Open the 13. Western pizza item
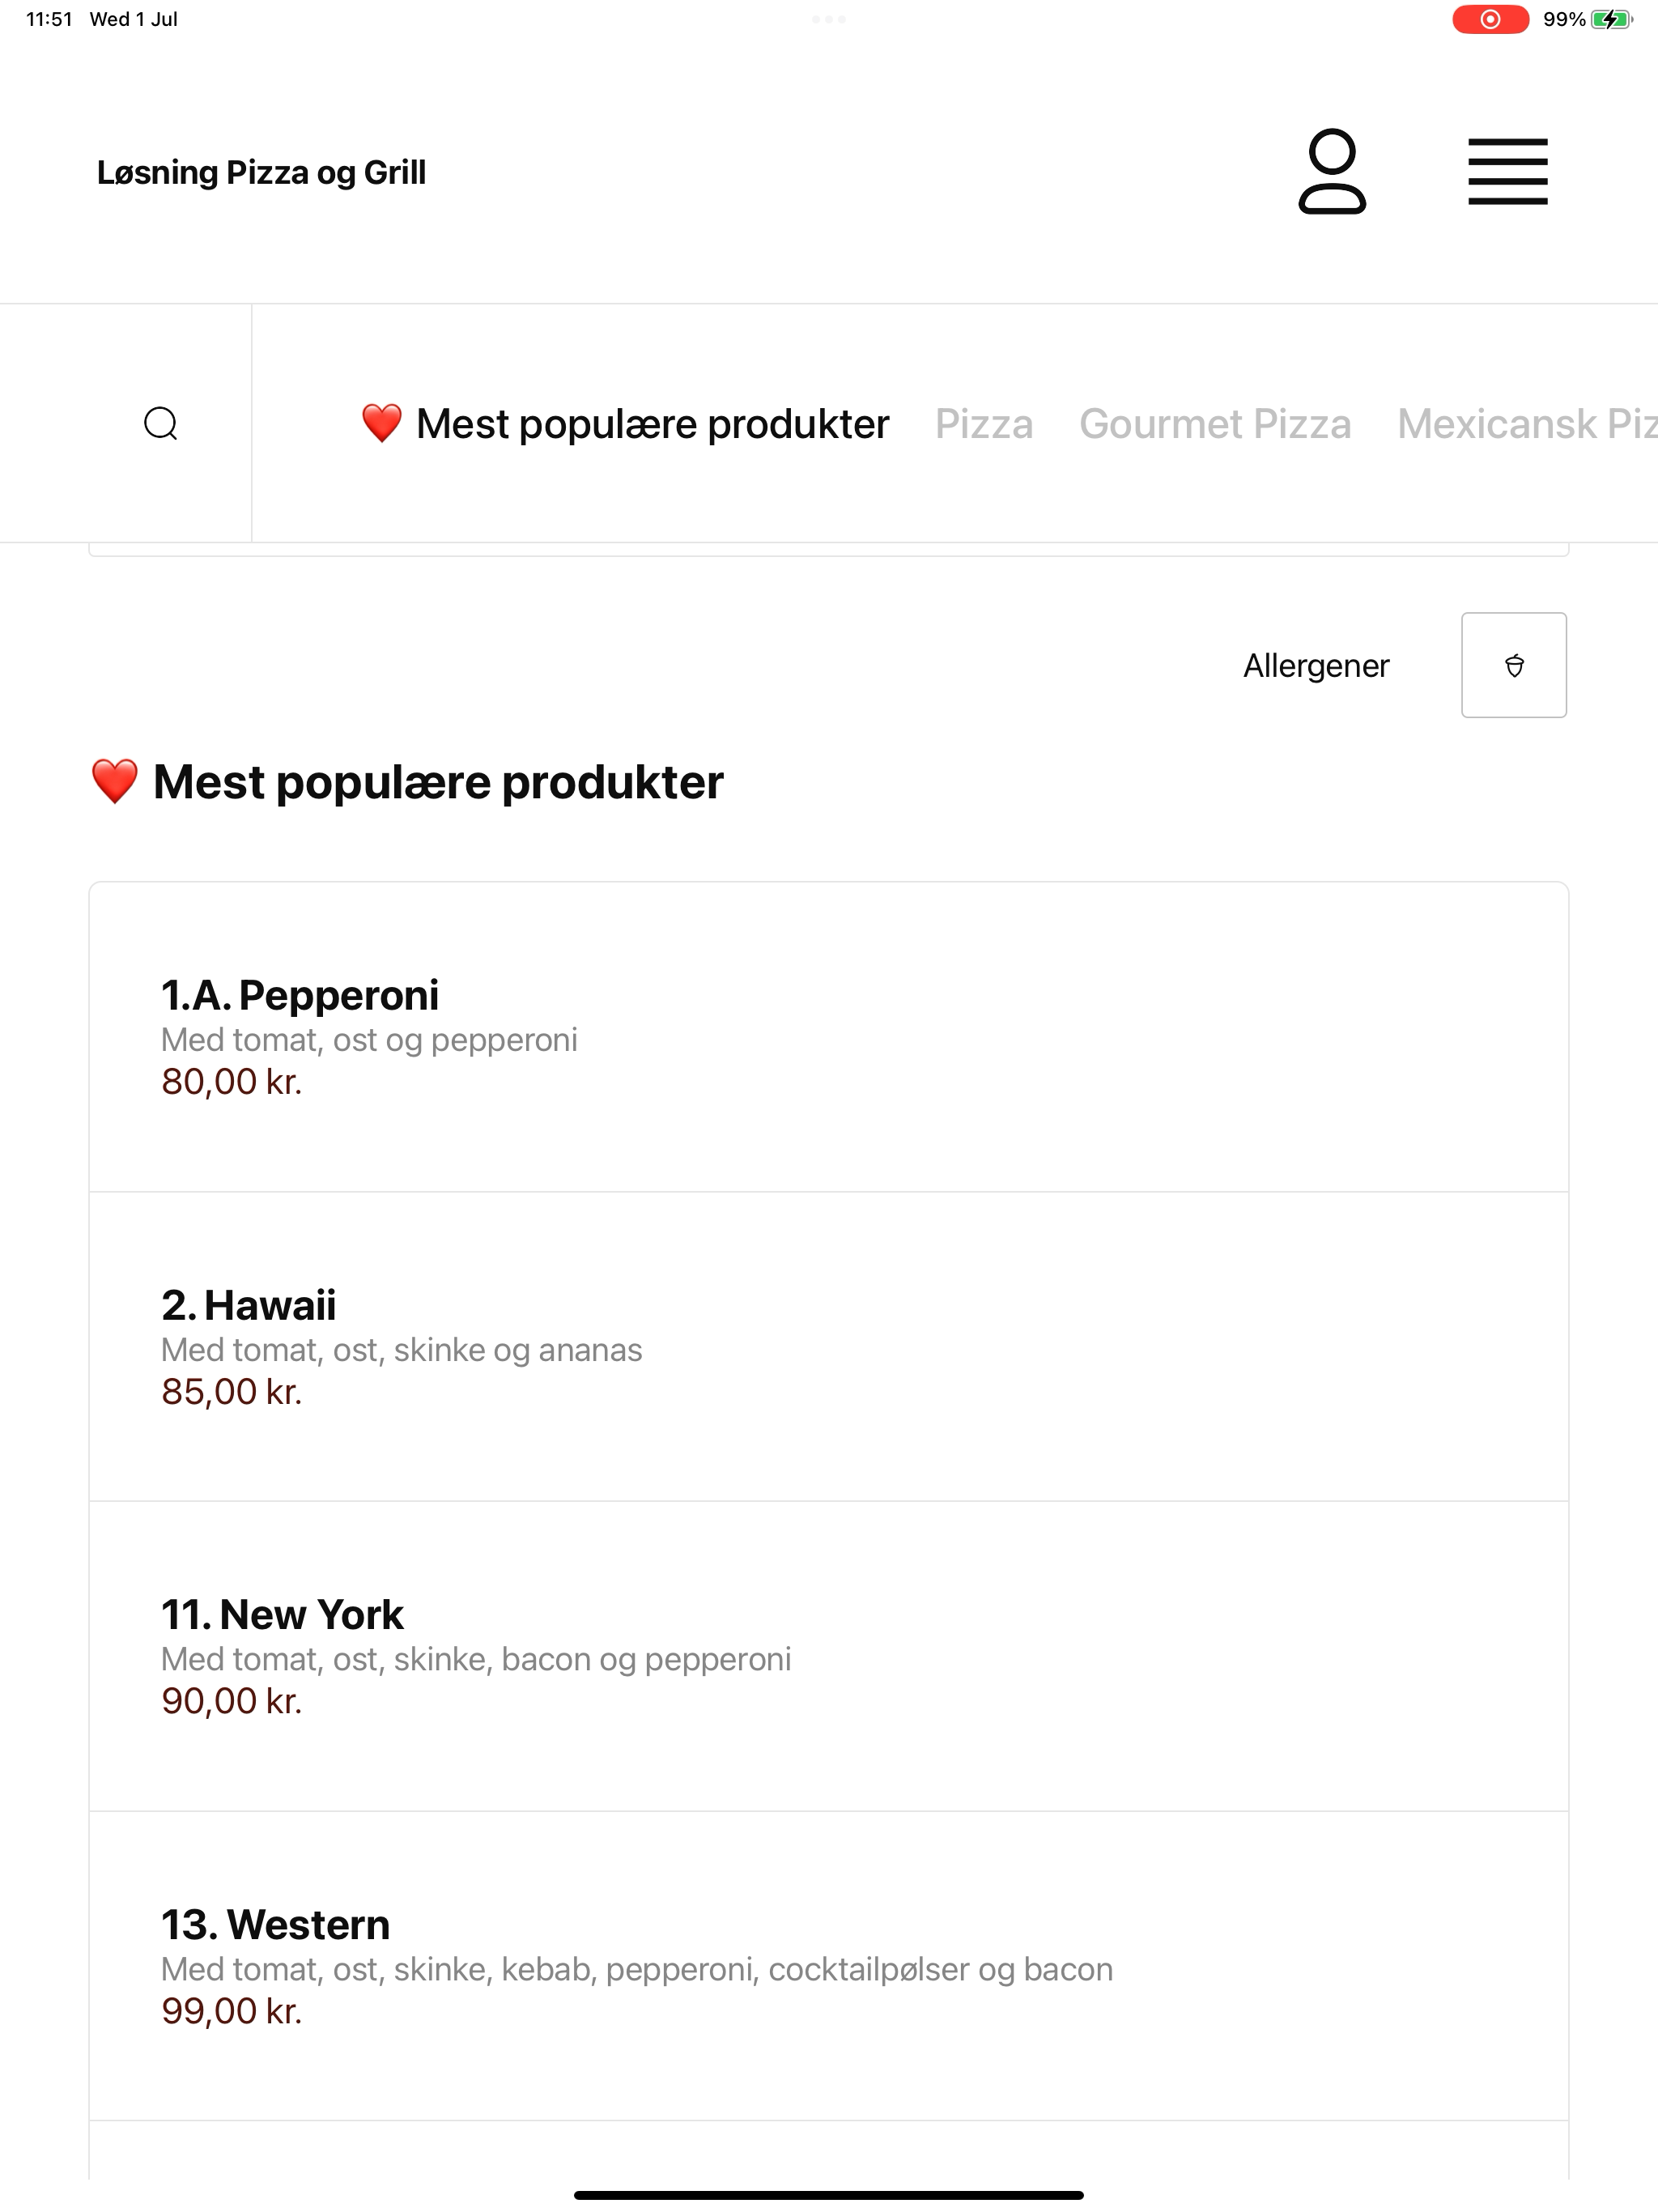1658x2212 pixels. coord(828,1965)
